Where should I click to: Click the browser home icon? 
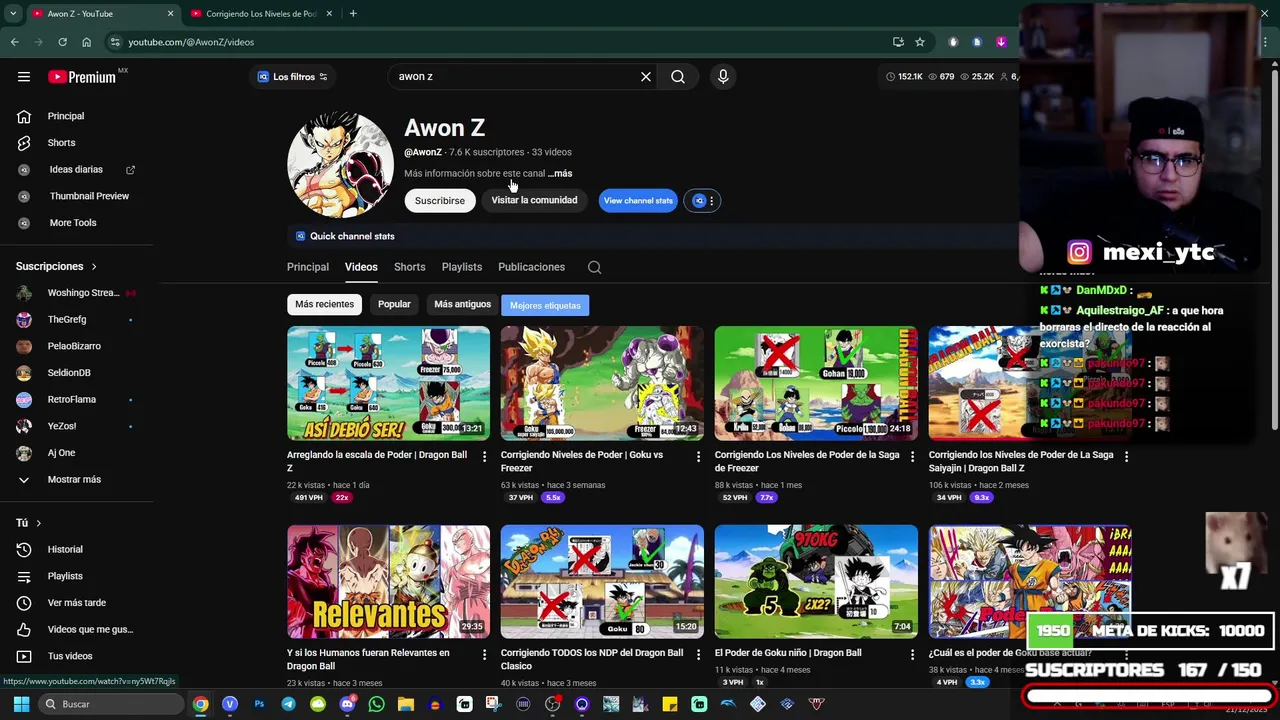click(86, 42)
